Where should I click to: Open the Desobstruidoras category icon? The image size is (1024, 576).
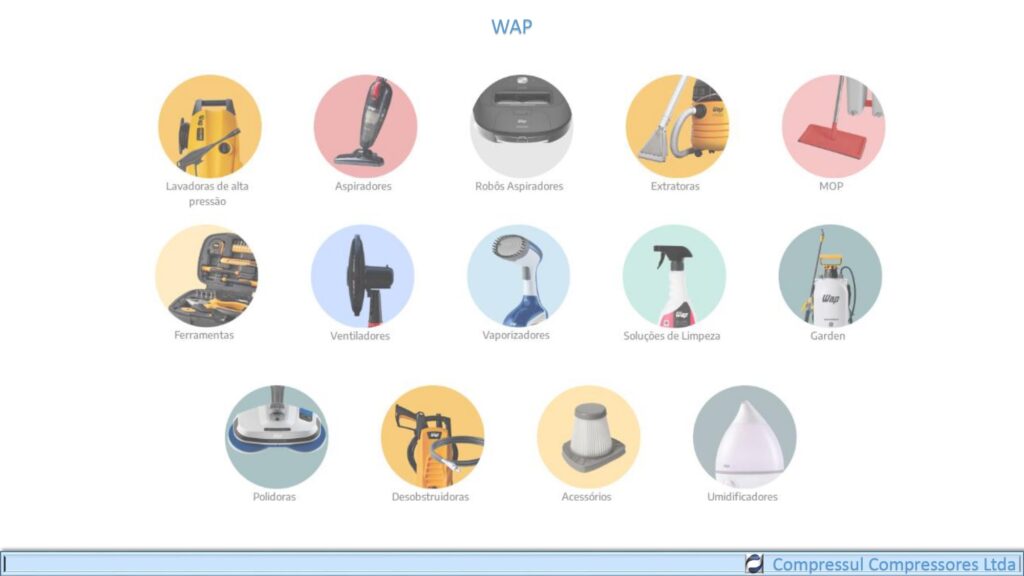[x=432, y=437]
